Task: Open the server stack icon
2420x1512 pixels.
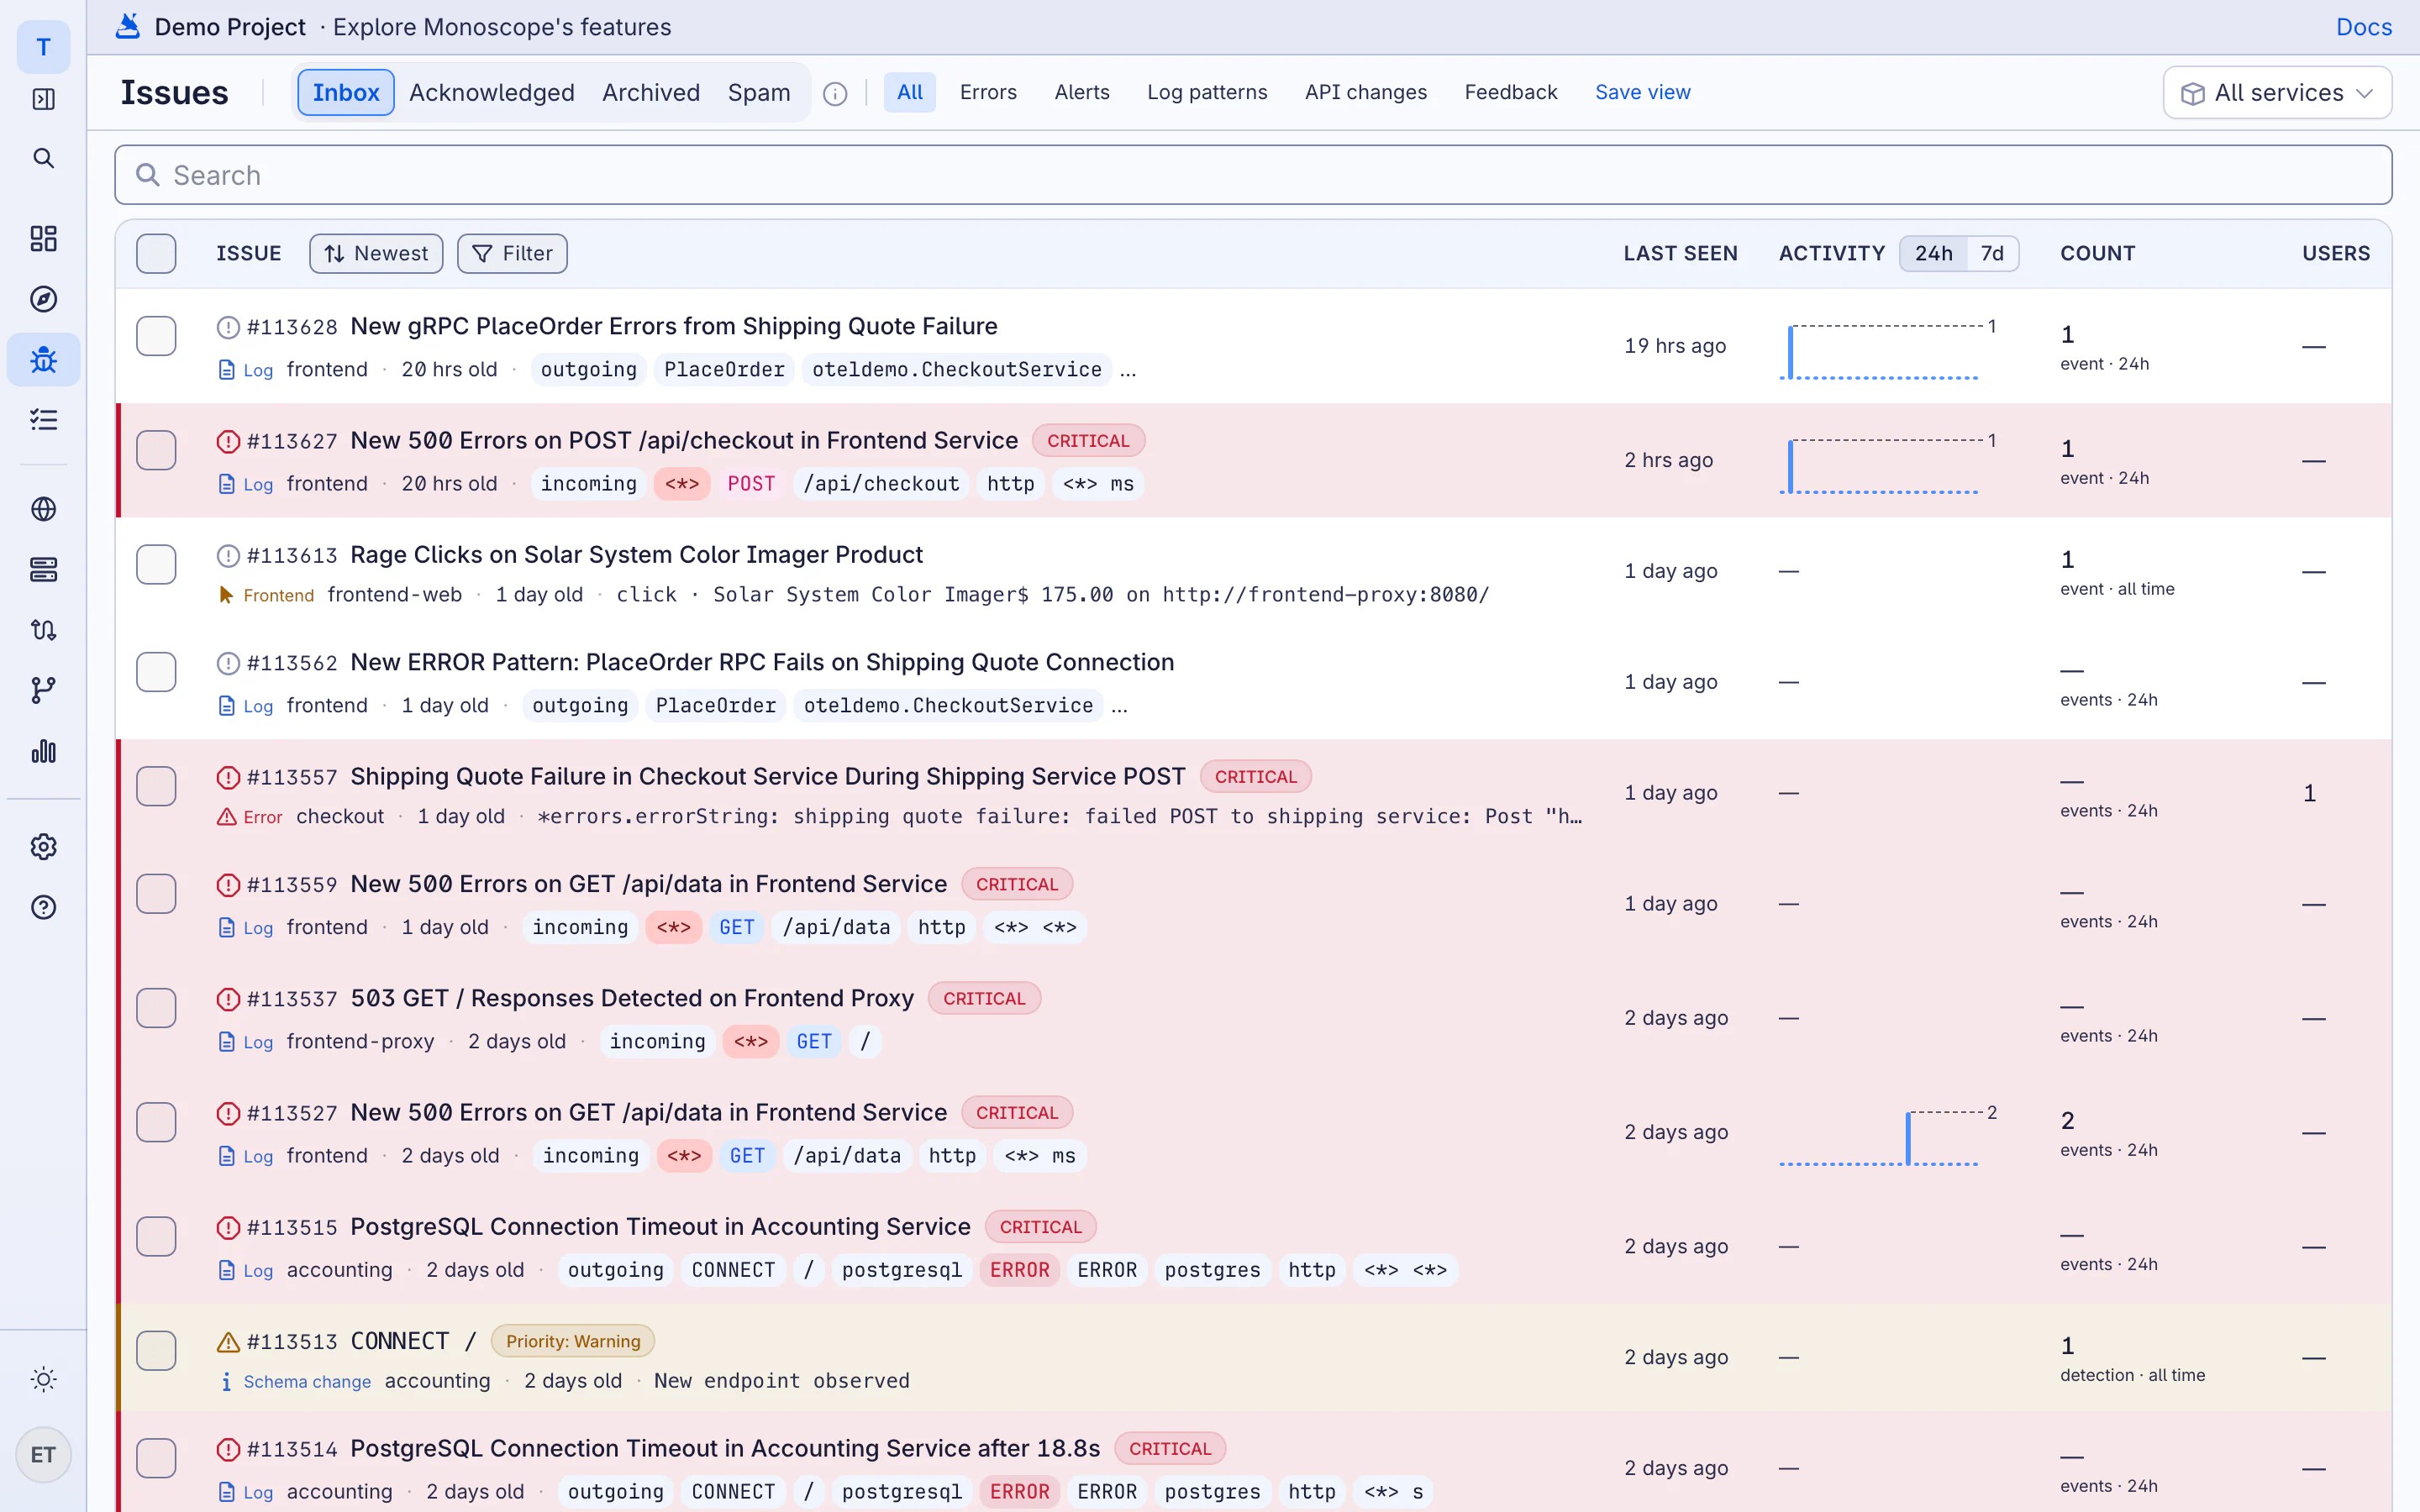Action: click(43, 569)
